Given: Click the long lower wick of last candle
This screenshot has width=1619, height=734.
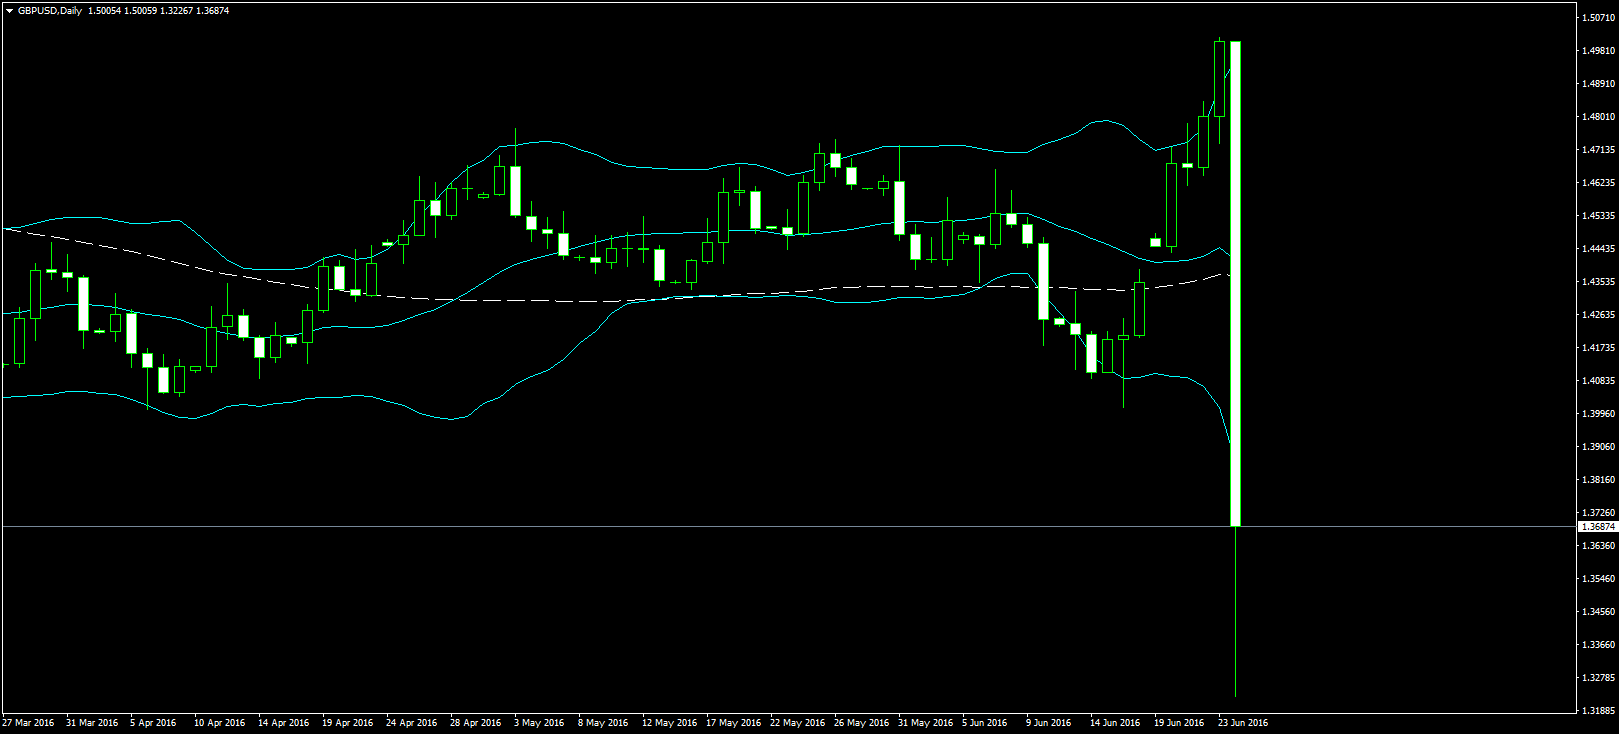Looking at the screenshot, I should (x=1236, y=610).
